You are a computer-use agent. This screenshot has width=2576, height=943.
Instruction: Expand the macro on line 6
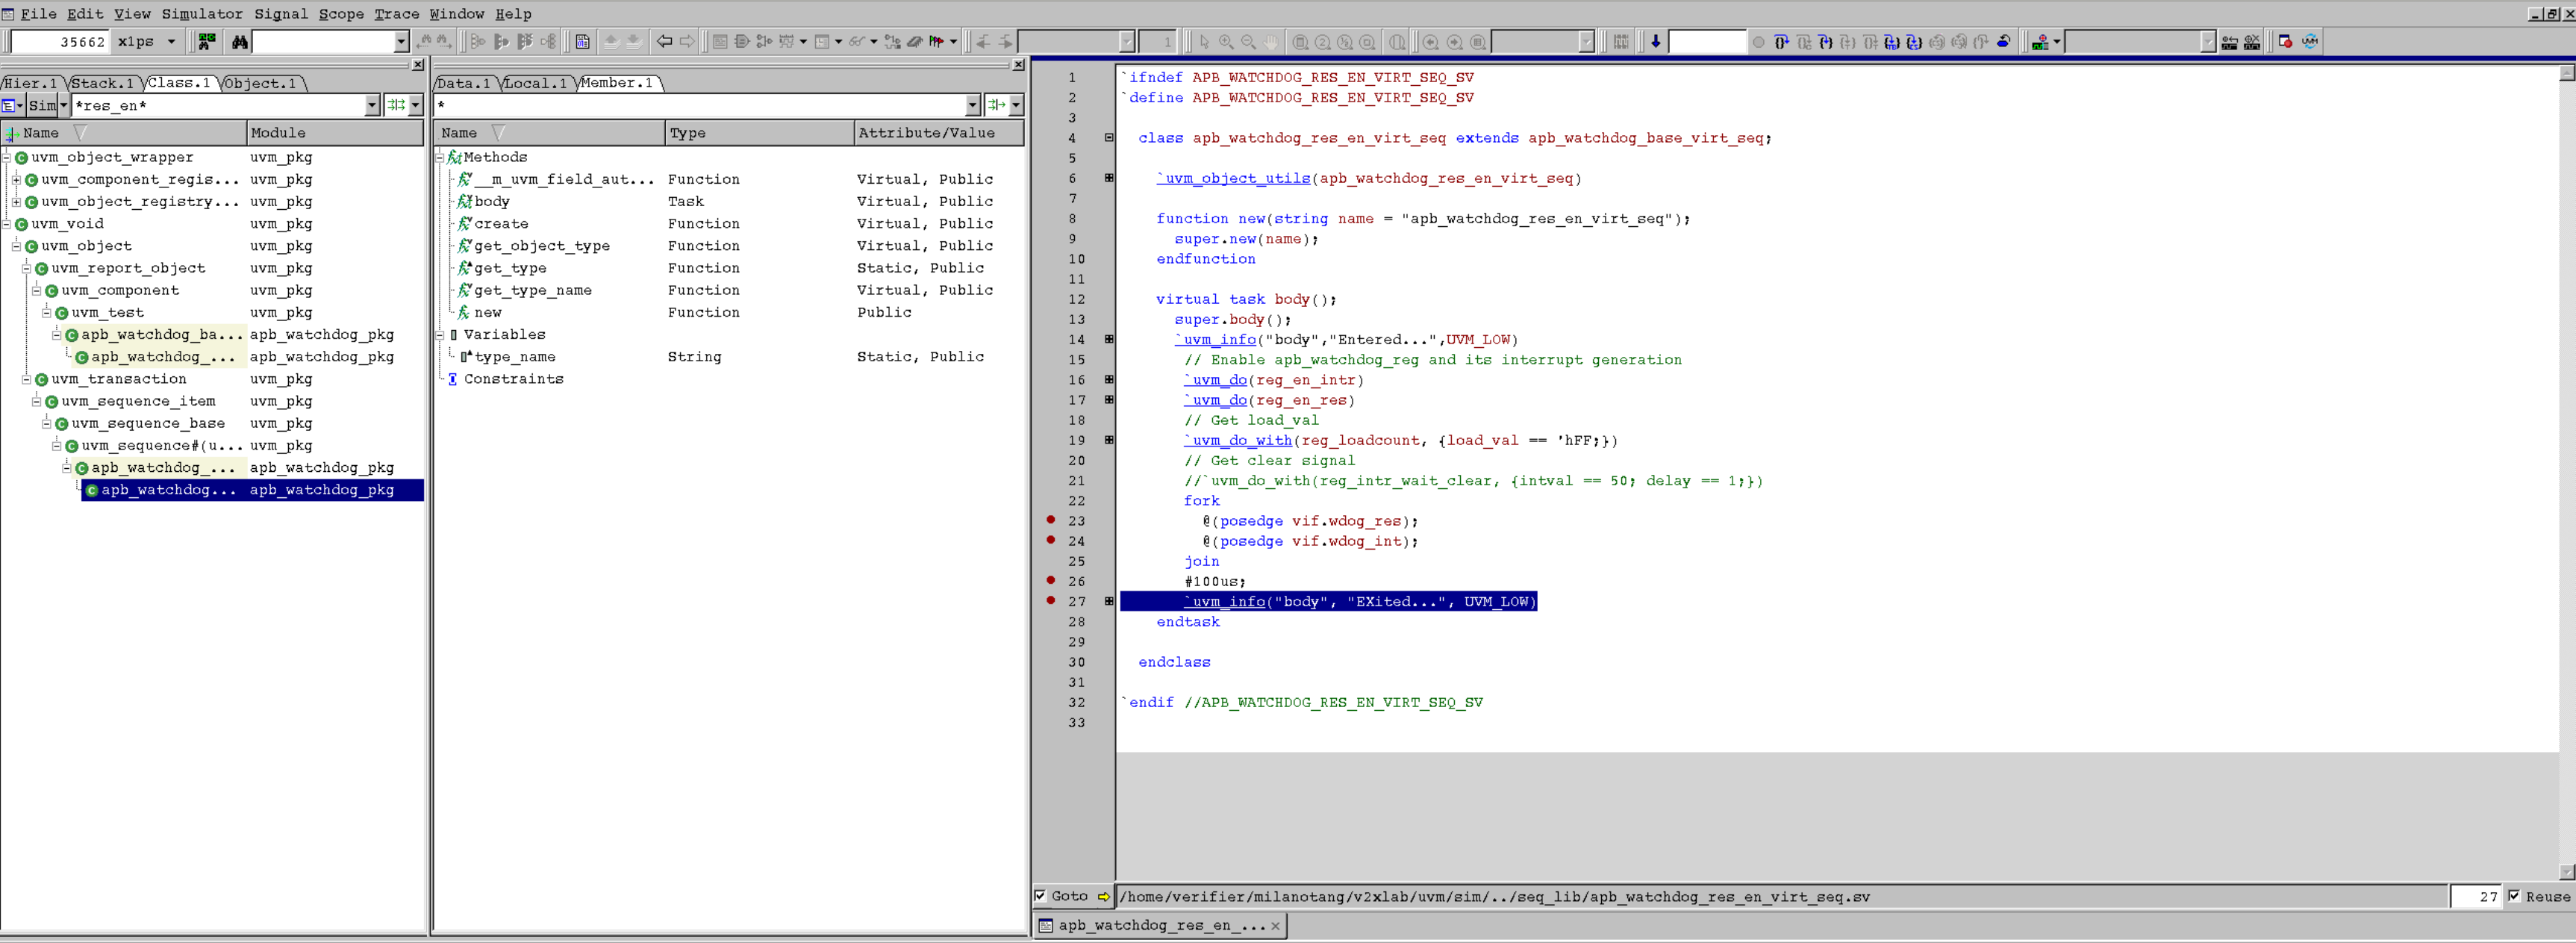pyautogui.click(x=1109, y=178)
